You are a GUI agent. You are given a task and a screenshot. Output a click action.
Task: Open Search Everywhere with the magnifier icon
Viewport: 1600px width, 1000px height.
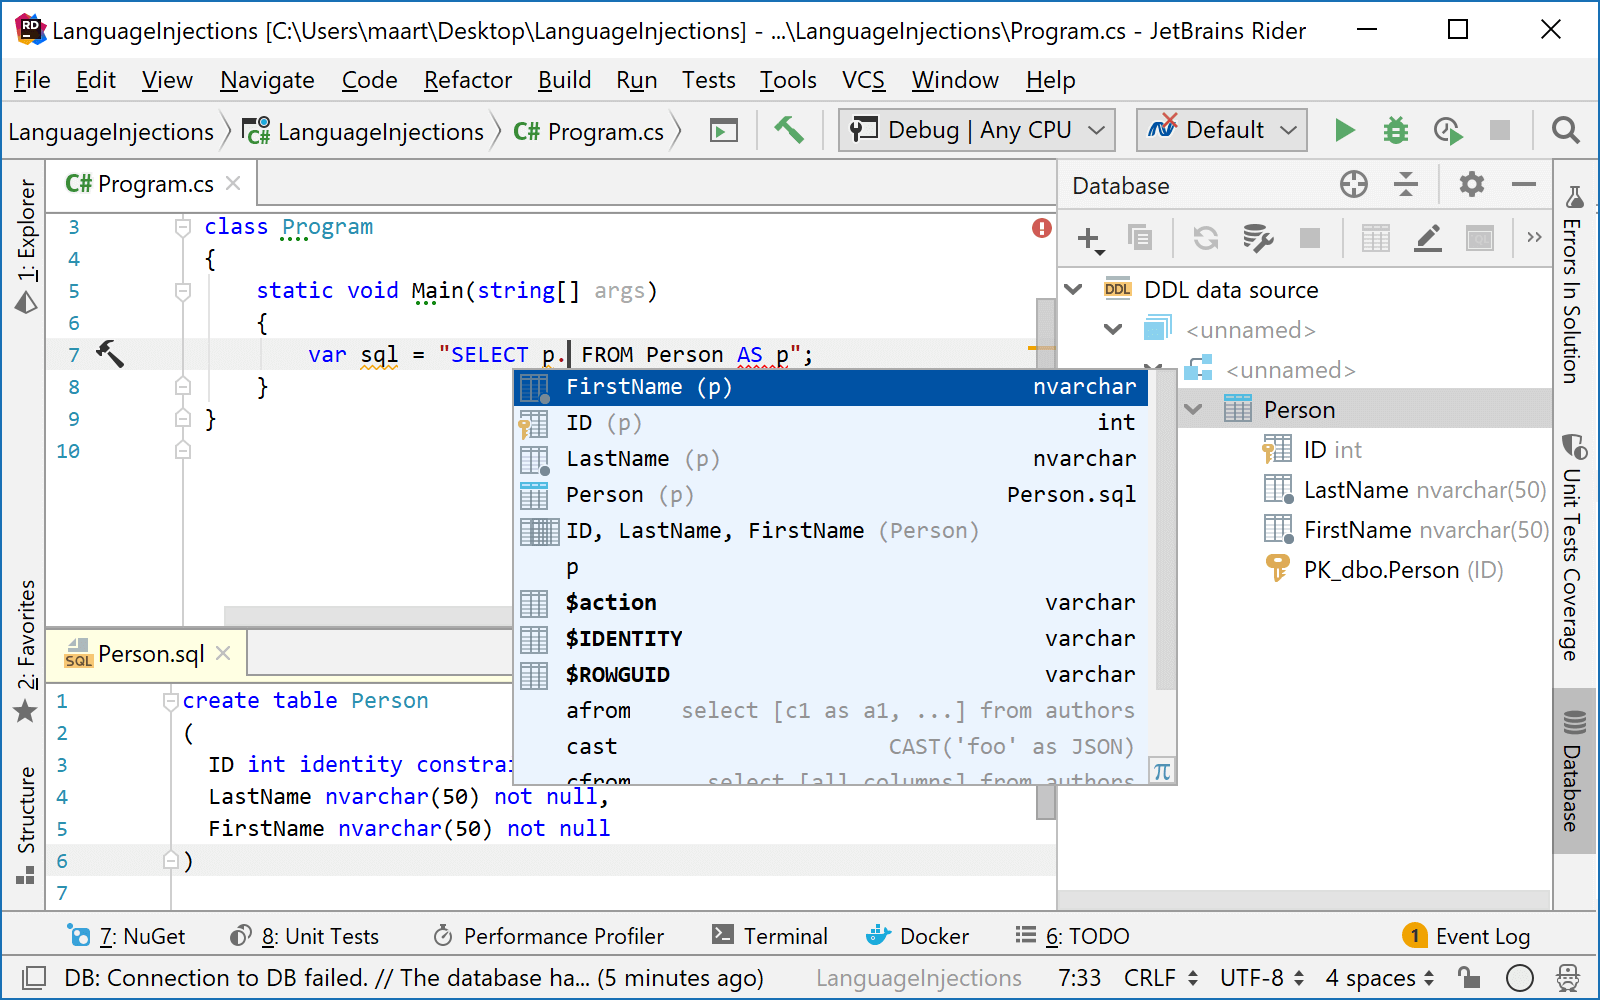click(1565, 130)
